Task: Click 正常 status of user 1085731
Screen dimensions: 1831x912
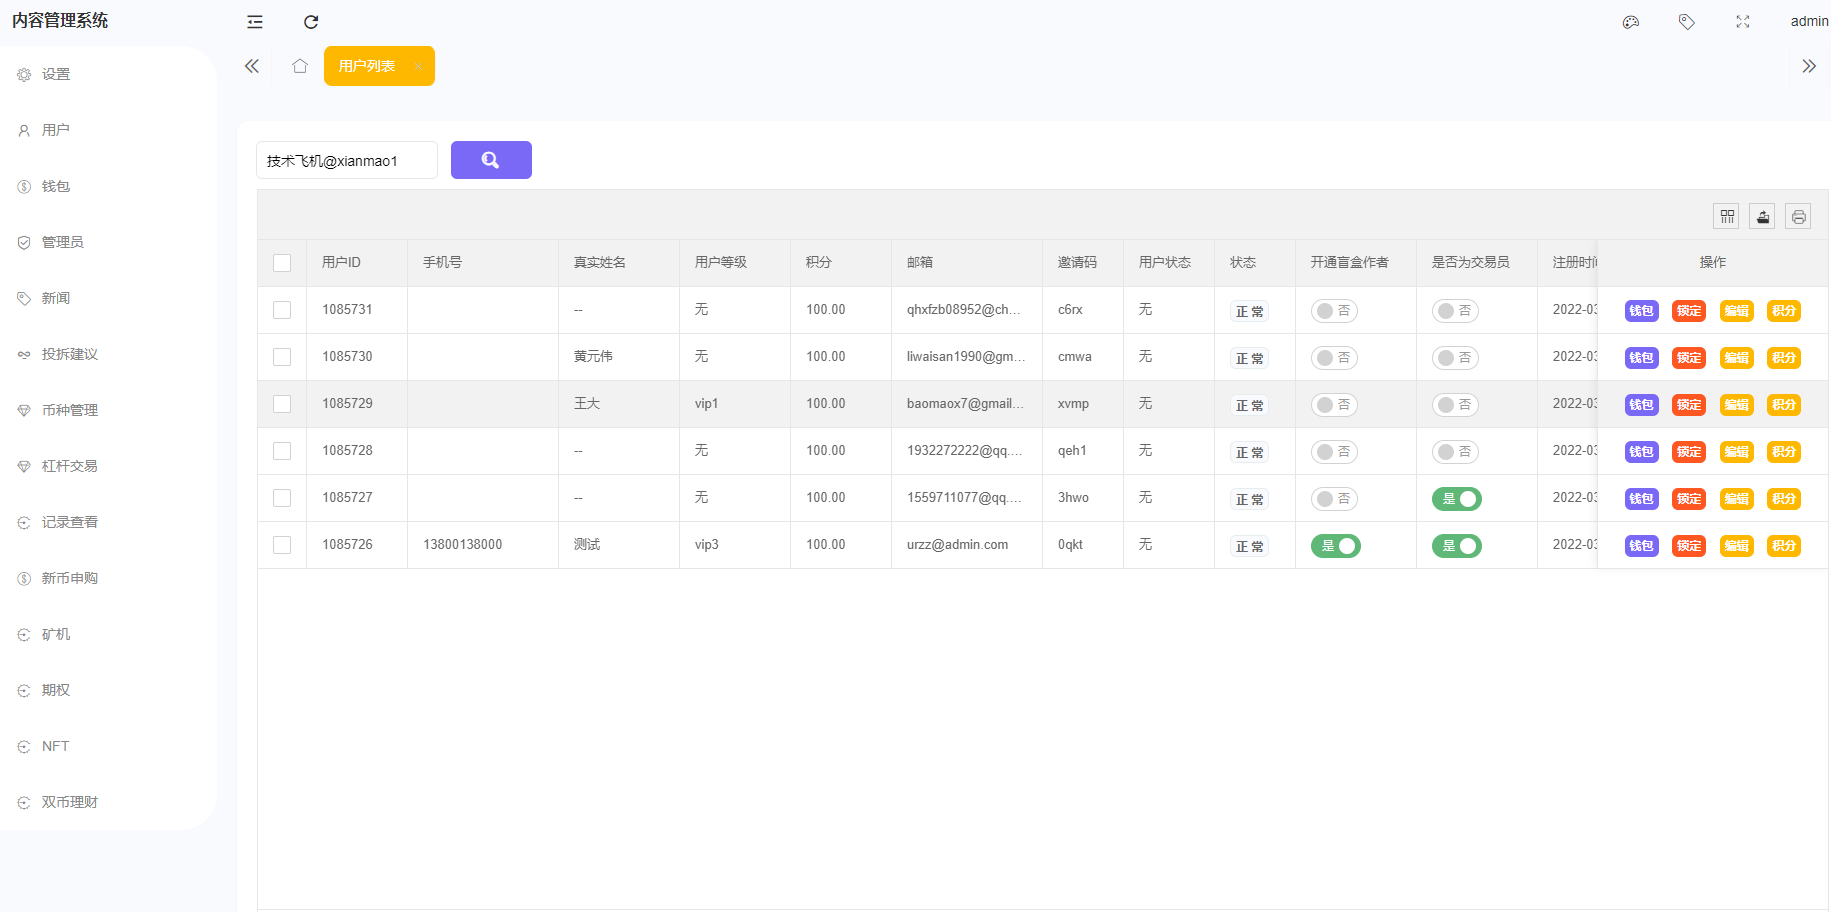Action: click(x=1250, y=311)
